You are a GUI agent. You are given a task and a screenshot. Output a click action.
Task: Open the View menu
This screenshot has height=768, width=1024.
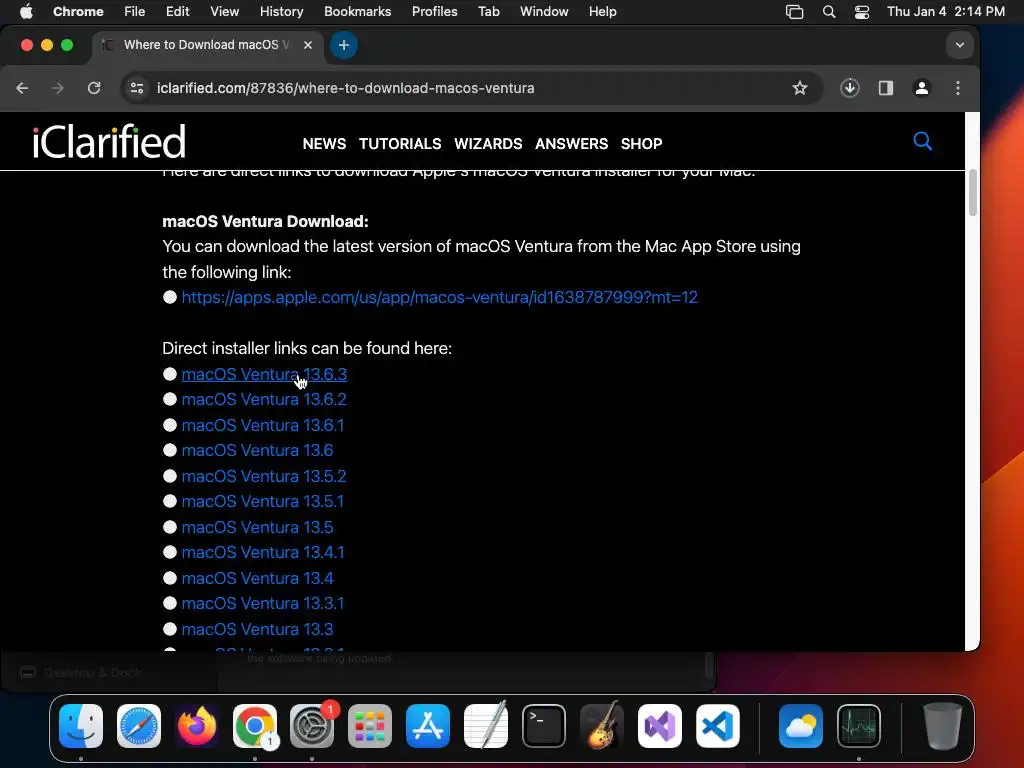click(x=224, y=12)
